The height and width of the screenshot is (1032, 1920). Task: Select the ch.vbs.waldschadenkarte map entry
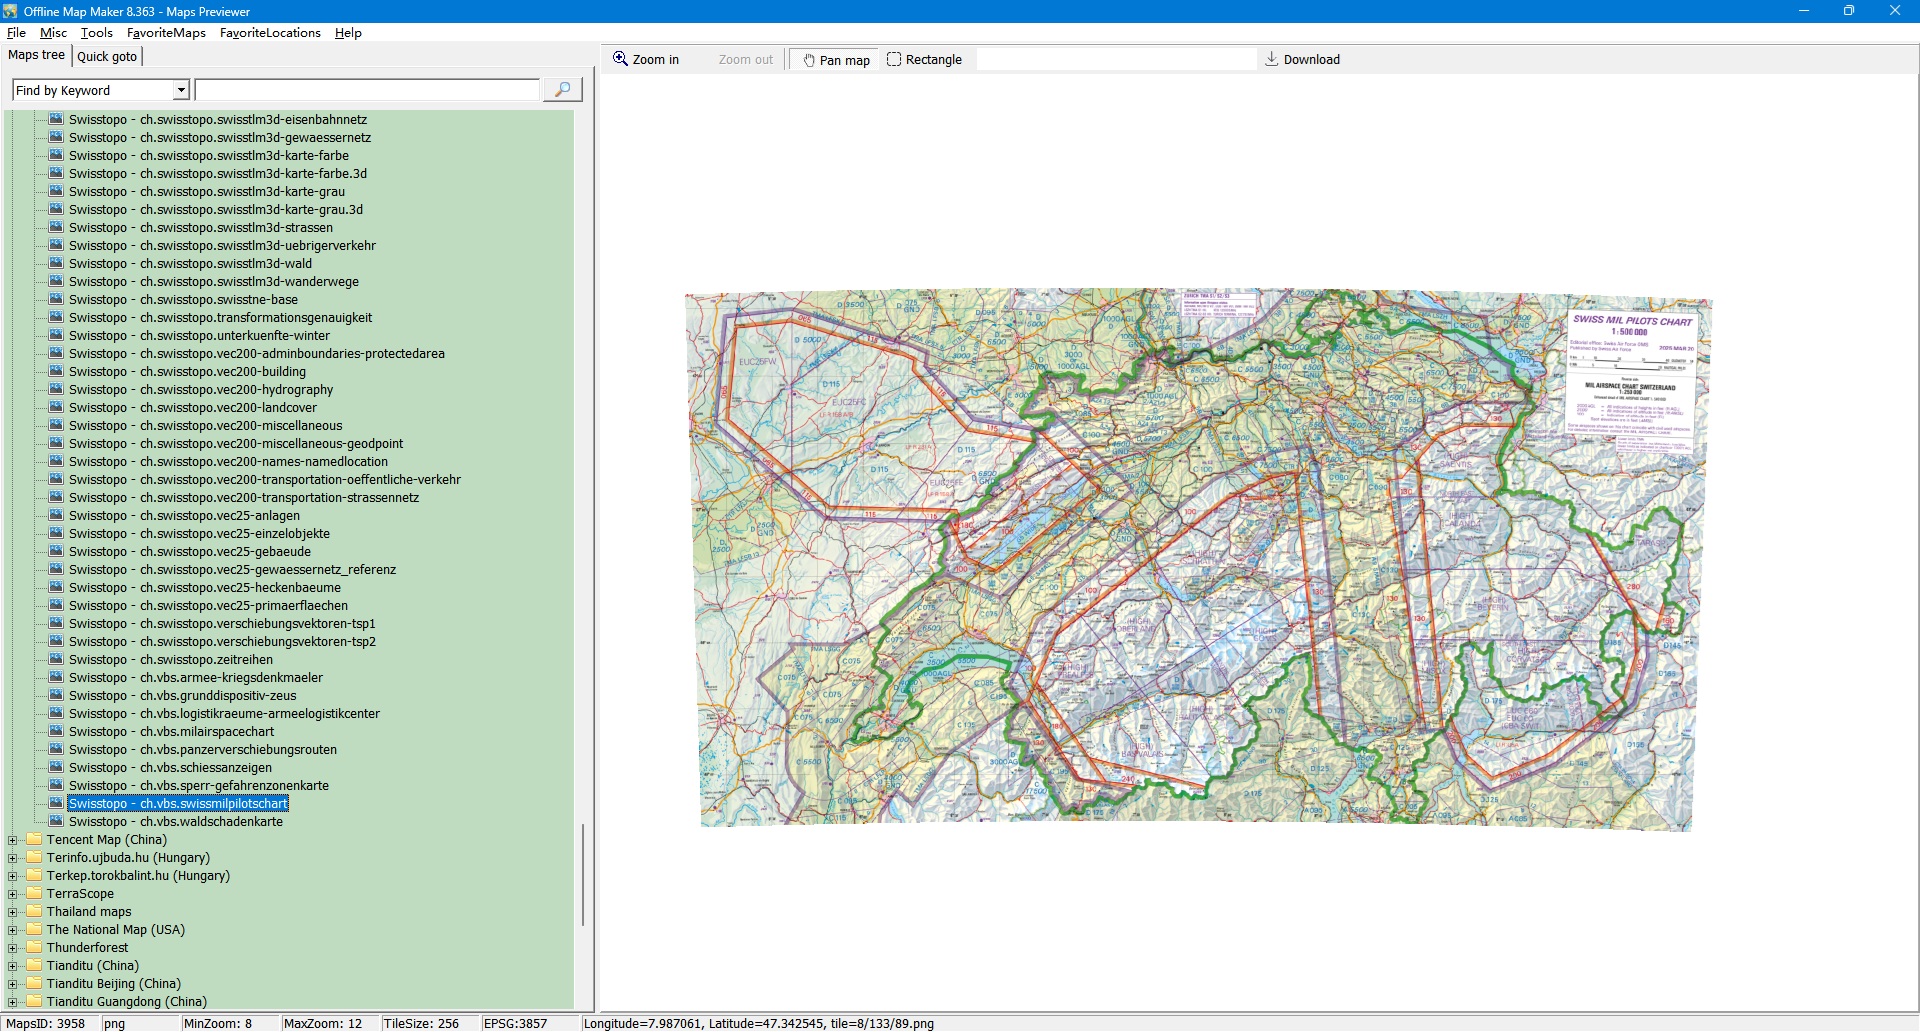175,822
